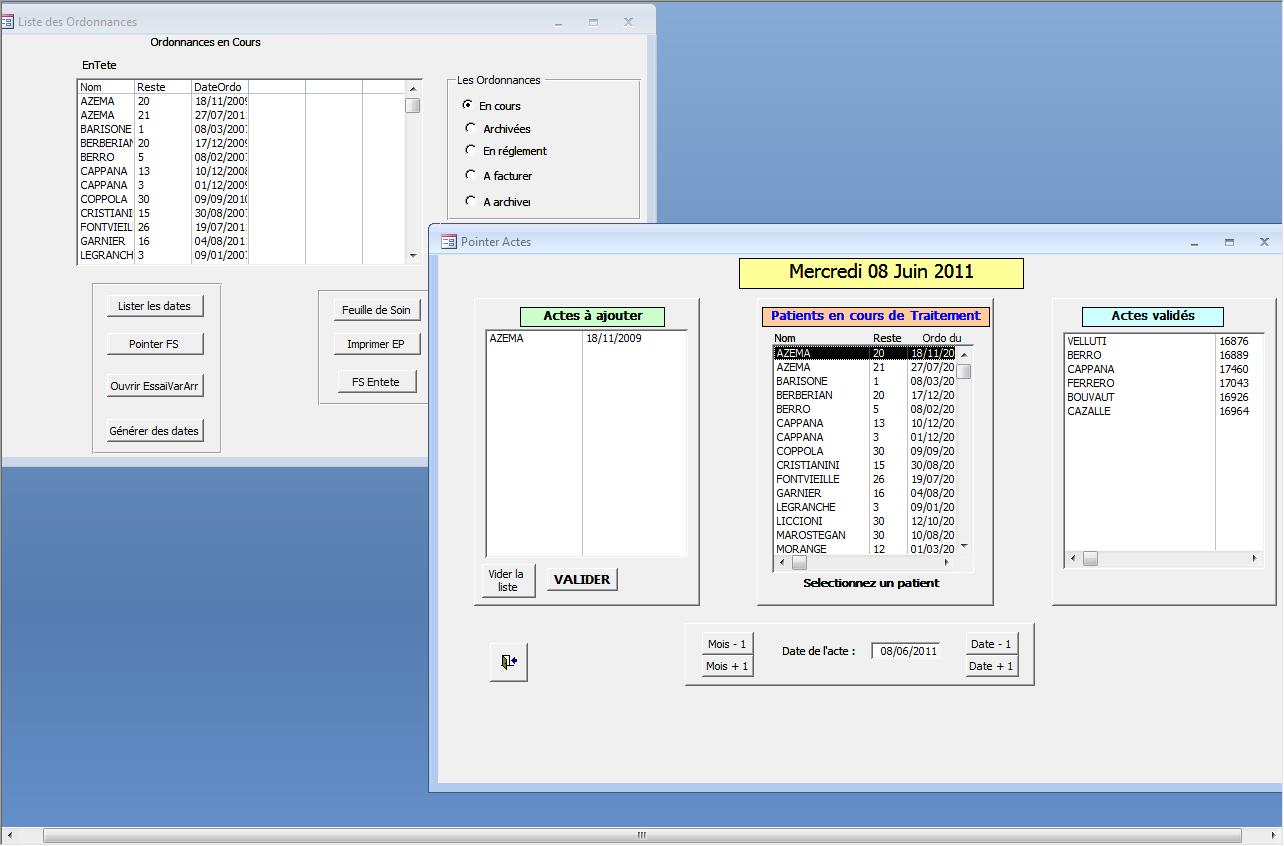The height and width of the screenshot is (846, 1284).
Task: Click the Pointer FS button
Action: pos(154,344)
